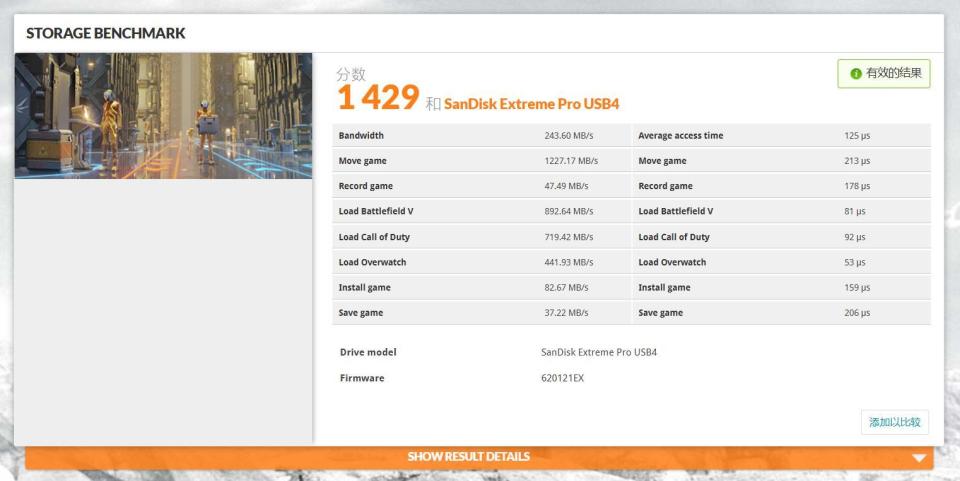Image resolution: width=960 pixels, height=481 pixels.
Task: Click the 有效的结果 valid result badge
Action: [x=883, y=73]
